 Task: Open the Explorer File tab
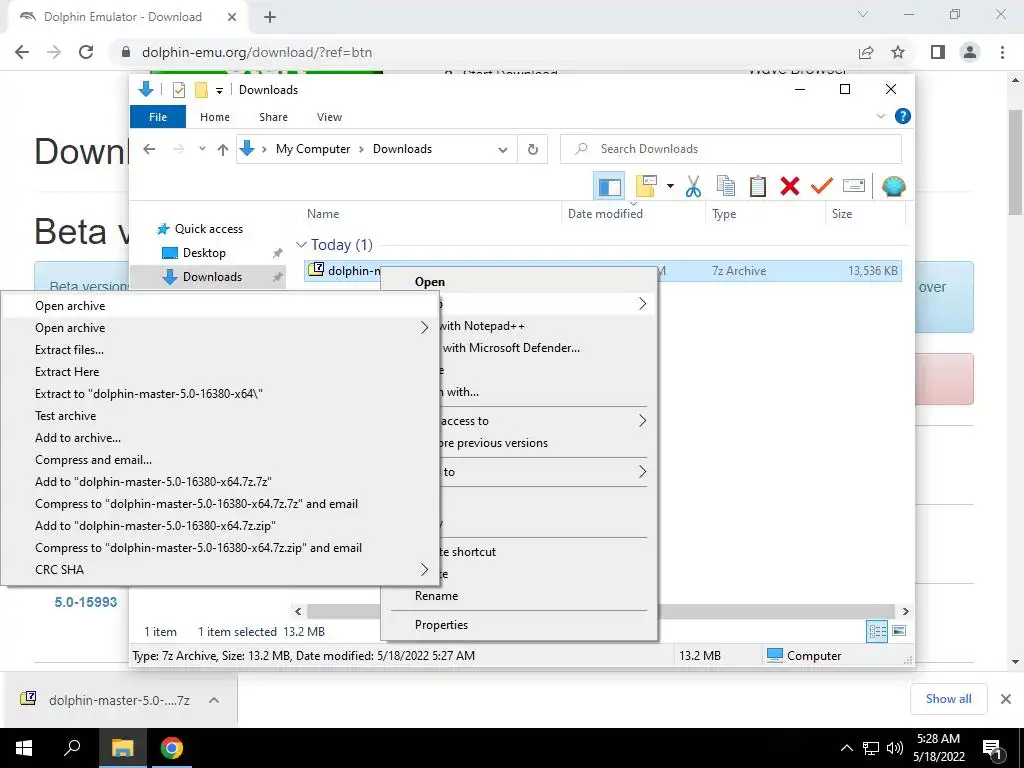pyautogui.click(x=158, y=117)
